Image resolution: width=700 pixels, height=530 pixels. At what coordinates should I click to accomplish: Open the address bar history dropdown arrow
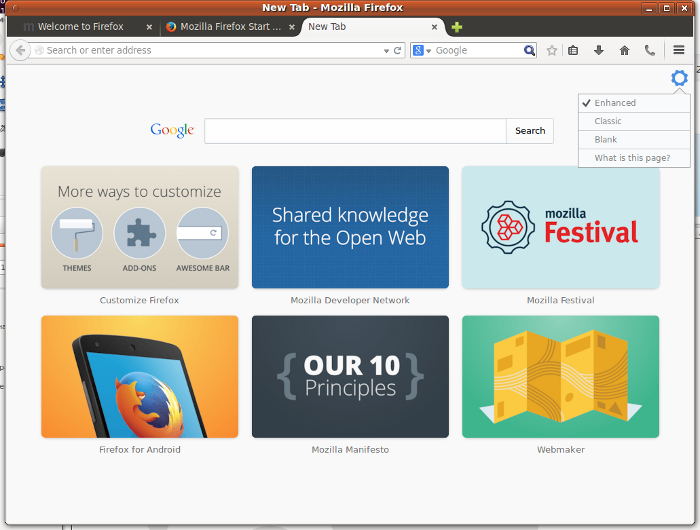coord(386,51)
